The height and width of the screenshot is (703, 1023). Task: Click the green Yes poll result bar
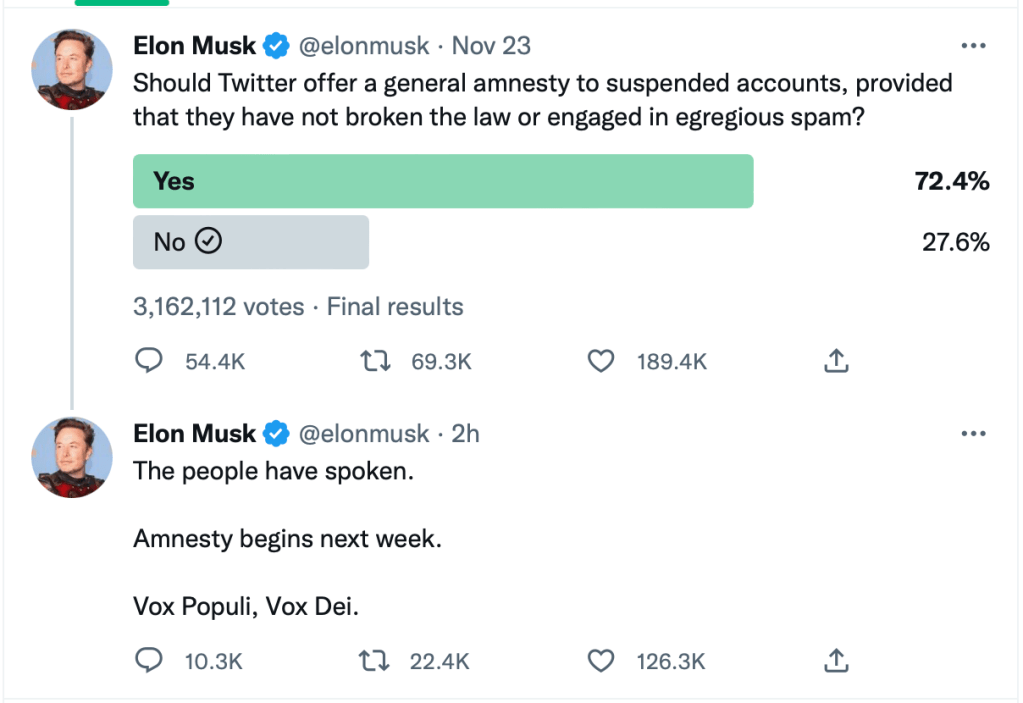tap(443, 181)
